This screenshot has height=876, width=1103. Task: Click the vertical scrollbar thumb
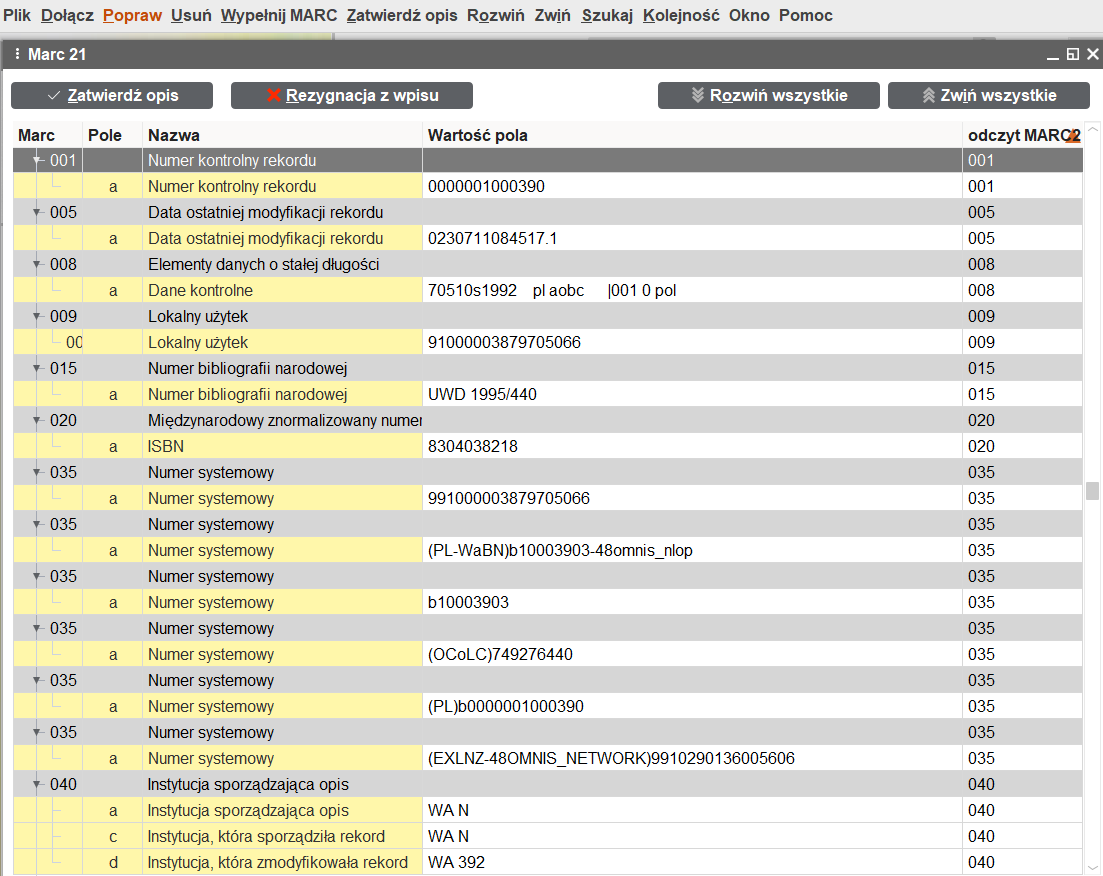point(1092,490)
